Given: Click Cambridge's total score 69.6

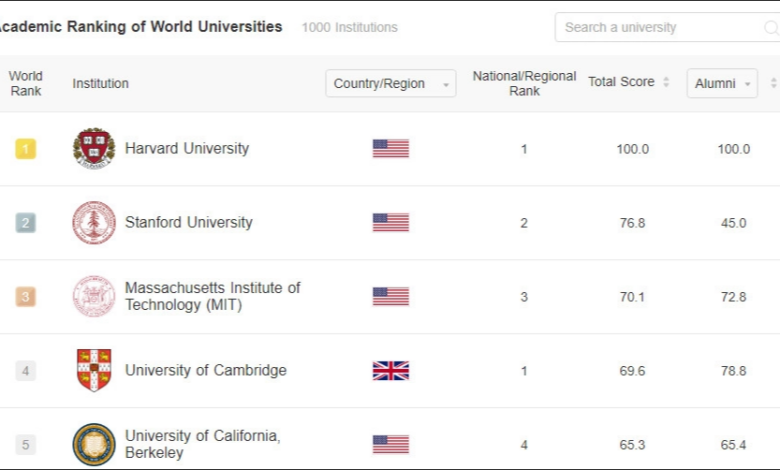Looking at the screenshot, I should coord(632,371).
